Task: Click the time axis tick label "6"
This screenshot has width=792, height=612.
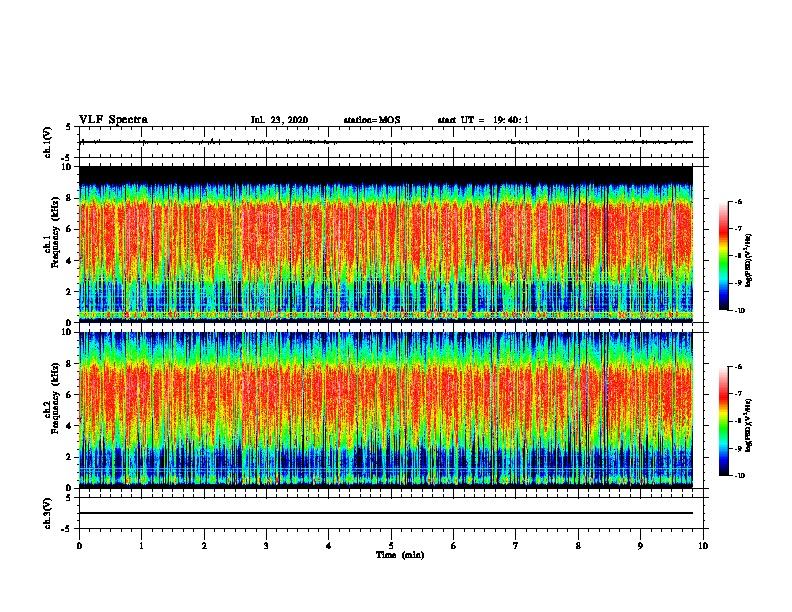Action: (454, 546)
